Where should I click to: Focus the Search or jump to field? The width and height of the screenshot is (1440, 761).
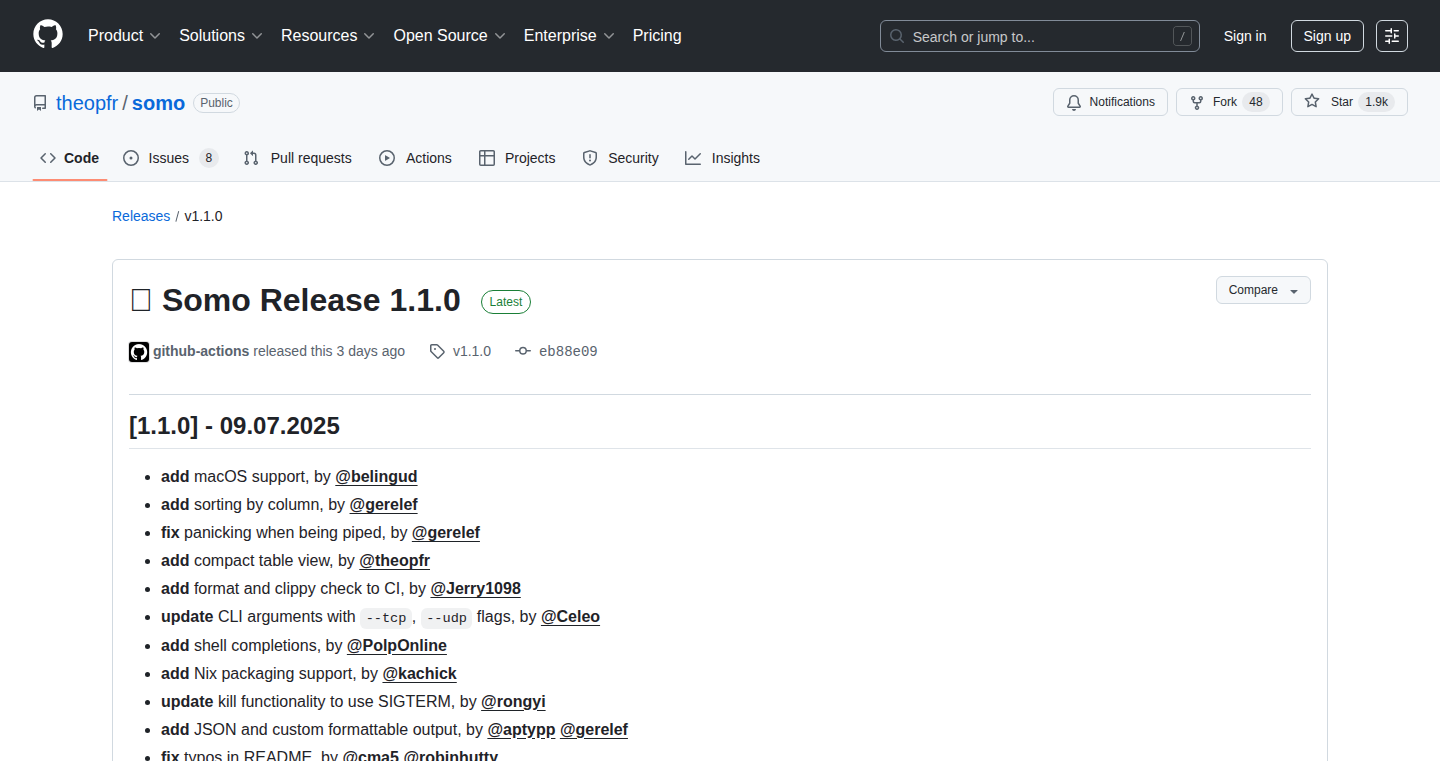[1040, 36]
